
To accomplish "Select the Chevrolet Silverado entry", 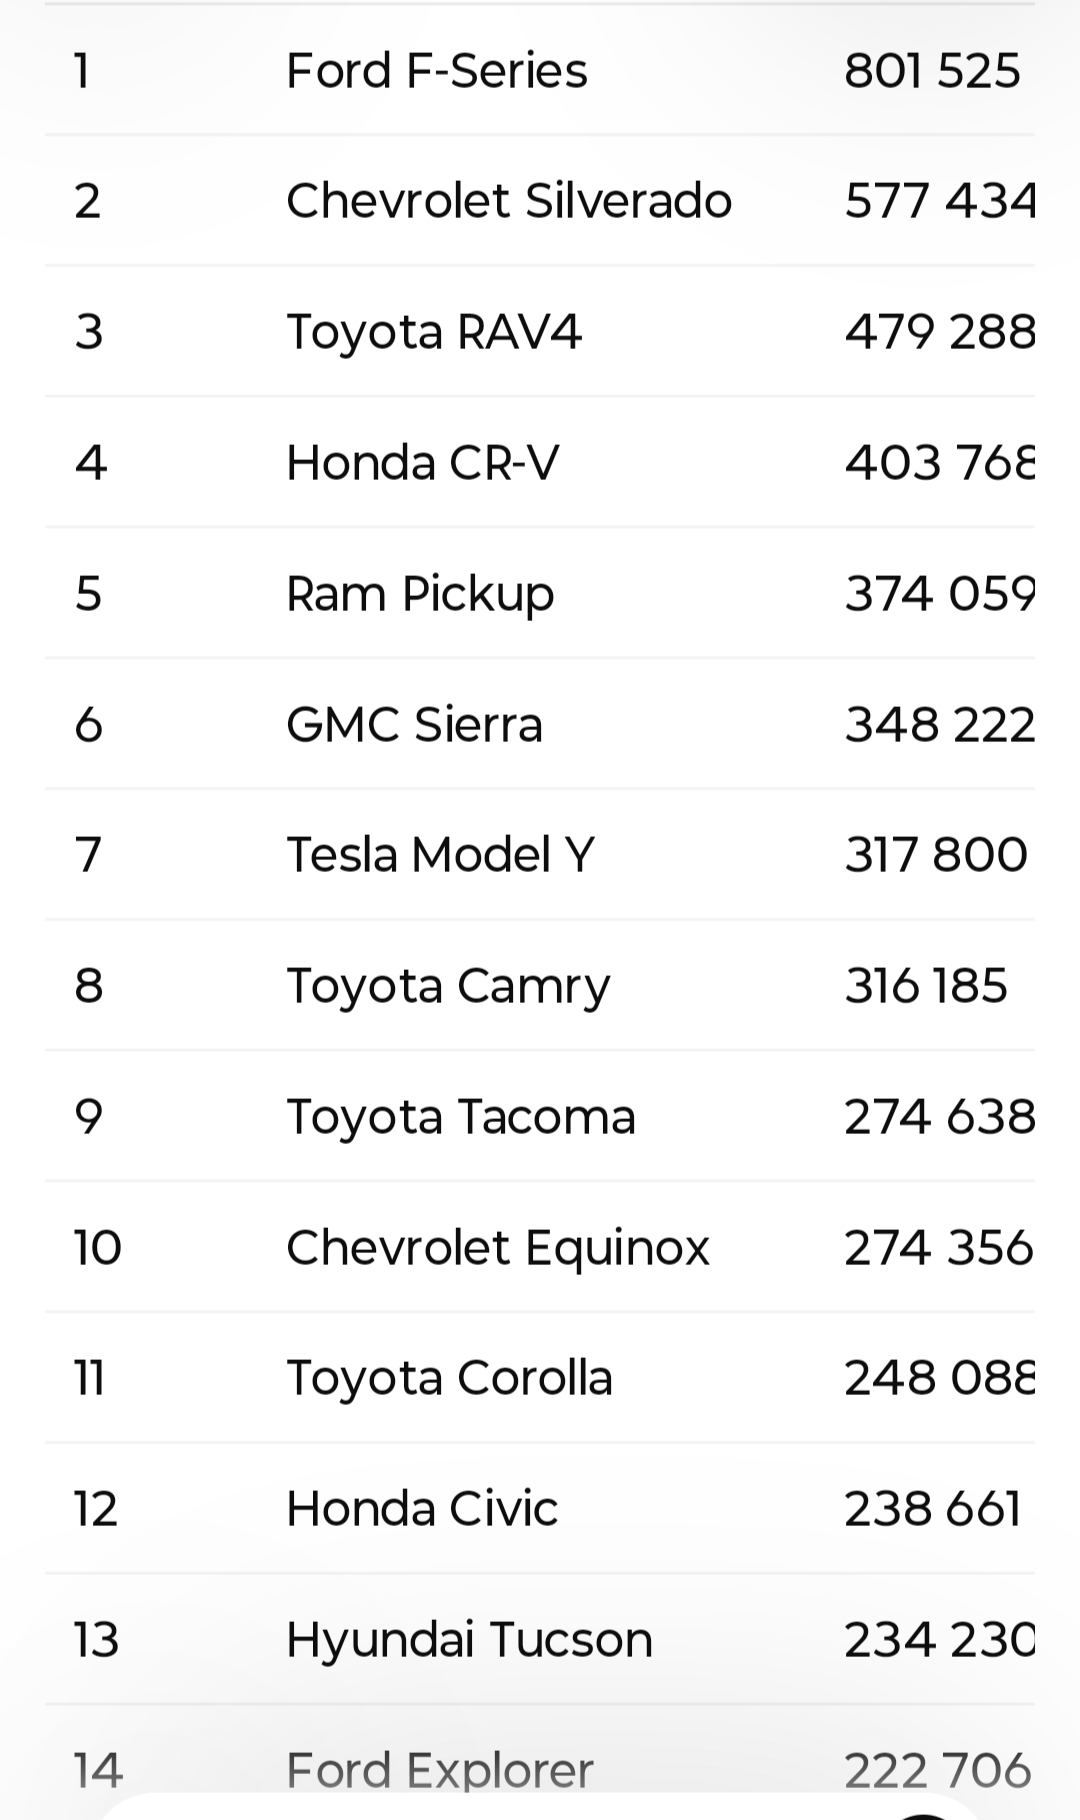I will point(508,201).
